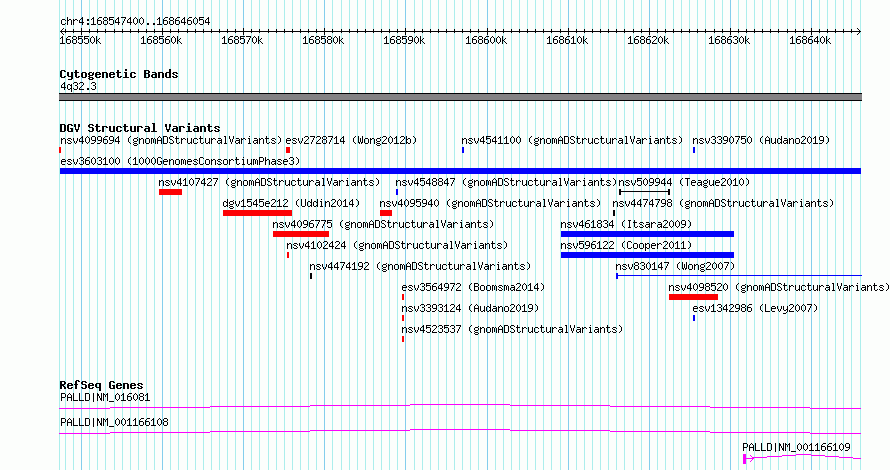Click the 4q32.3 cytogenetic band bar

tap(460, 97)
